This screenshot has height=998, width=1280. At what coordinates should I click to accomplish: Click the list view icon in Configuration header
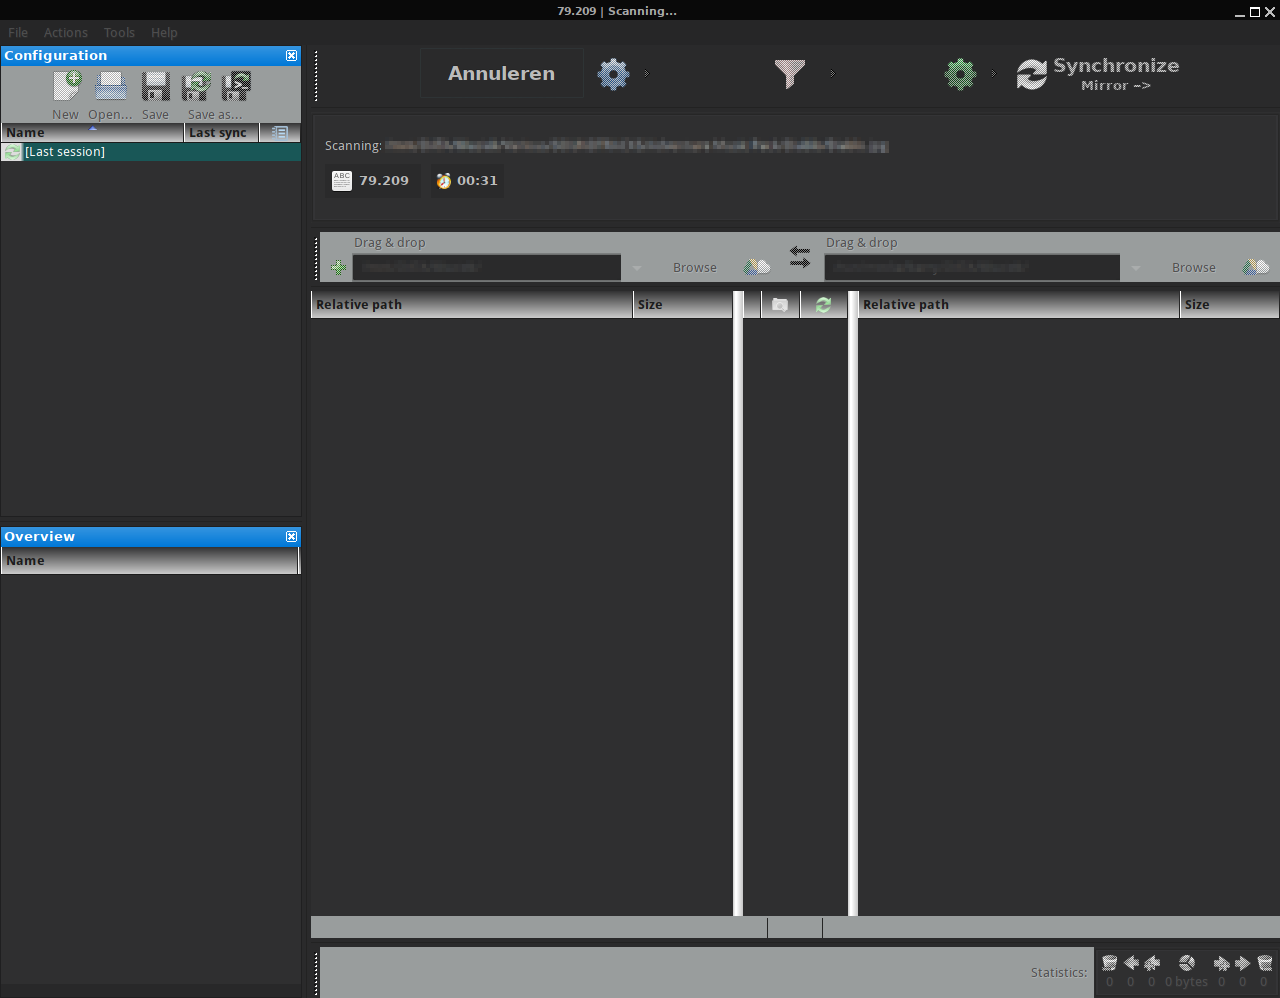point(280,132)
